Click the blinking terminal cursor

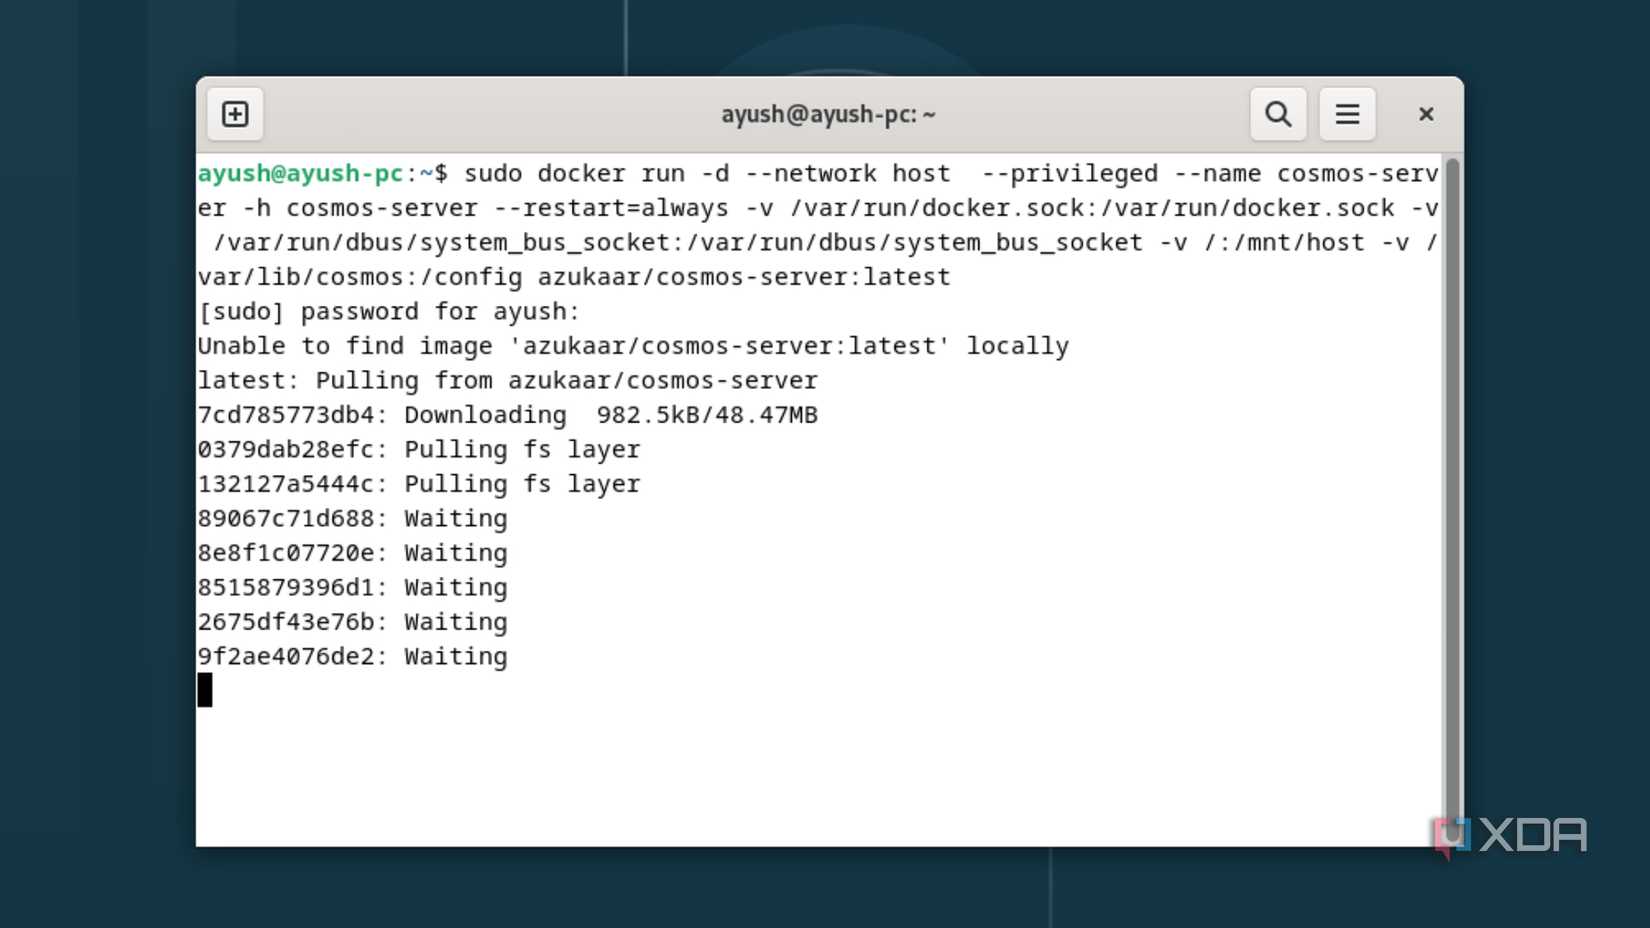204,690
